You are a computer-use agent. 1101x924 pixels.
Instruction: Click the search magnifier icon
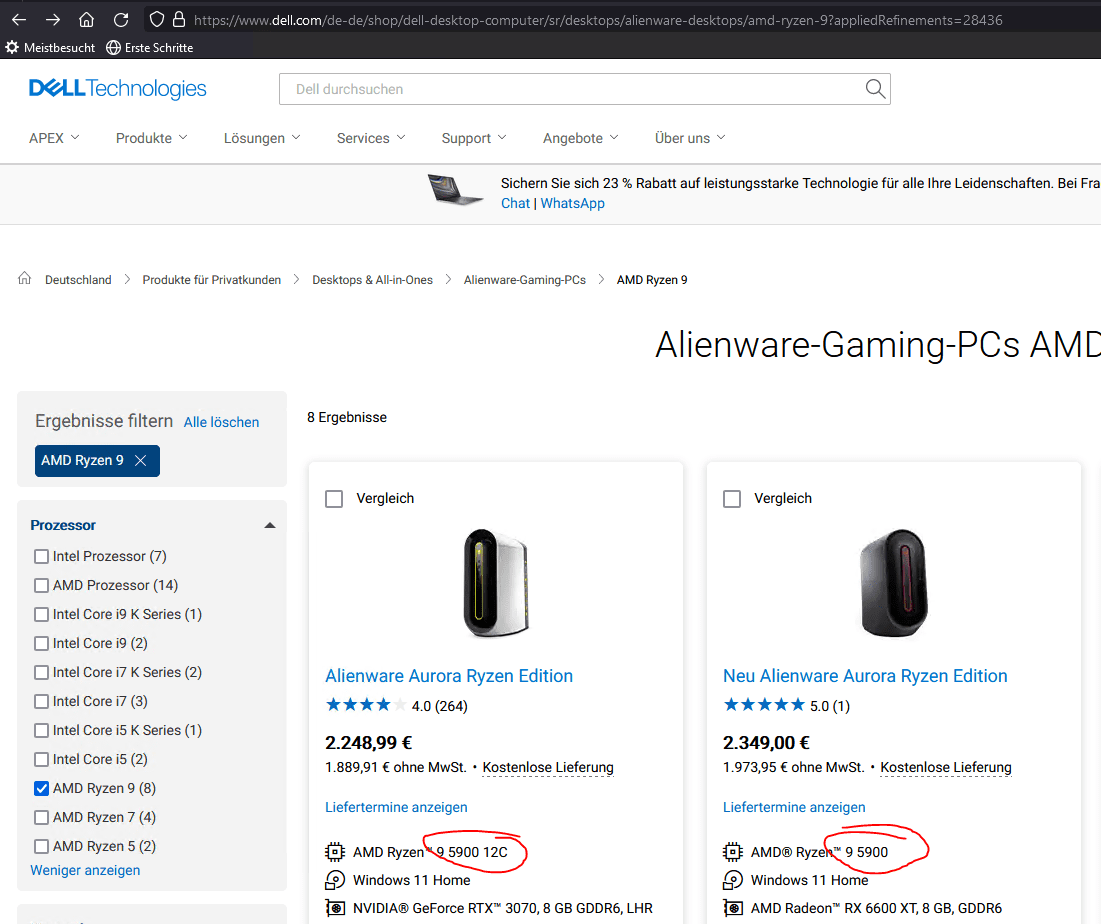pos(875,89)
